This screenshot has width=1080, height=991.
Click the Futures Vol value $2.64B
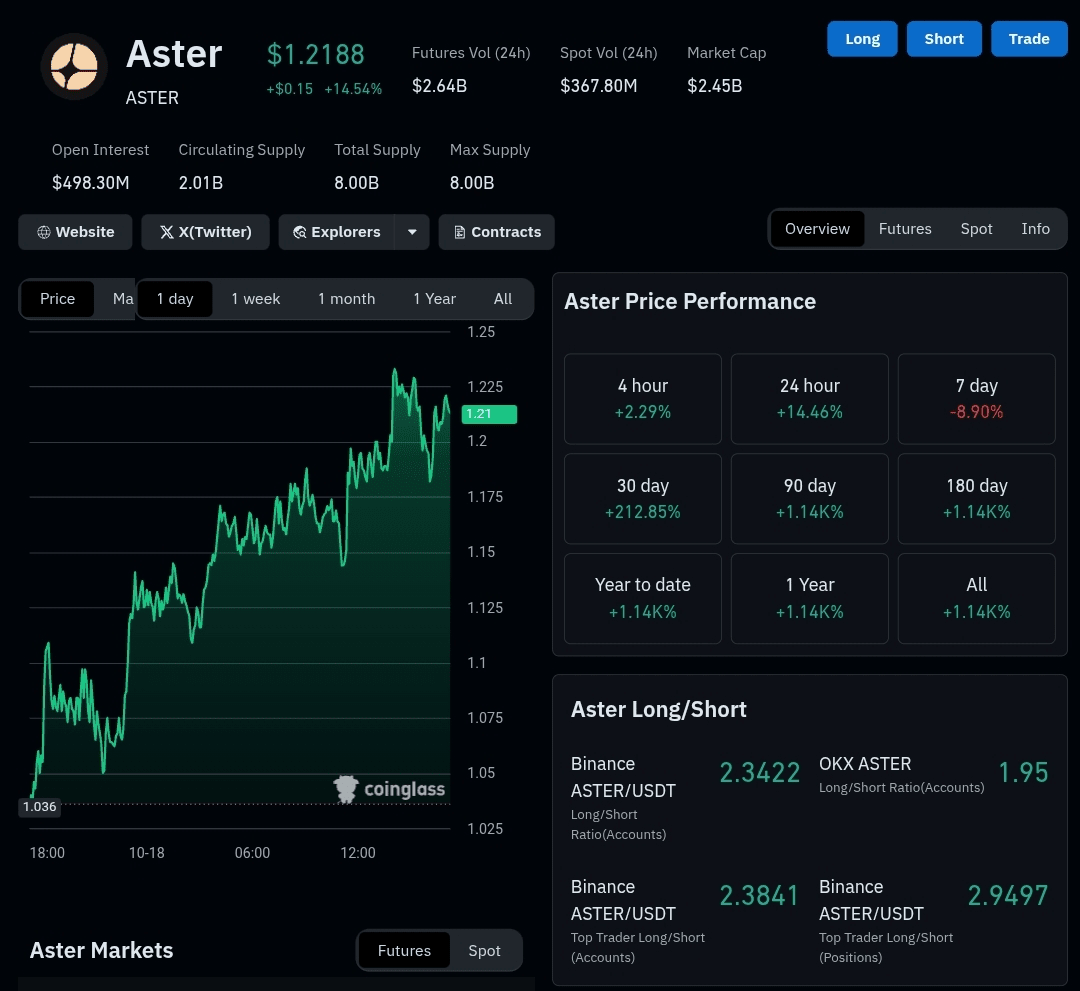point(439,85)
